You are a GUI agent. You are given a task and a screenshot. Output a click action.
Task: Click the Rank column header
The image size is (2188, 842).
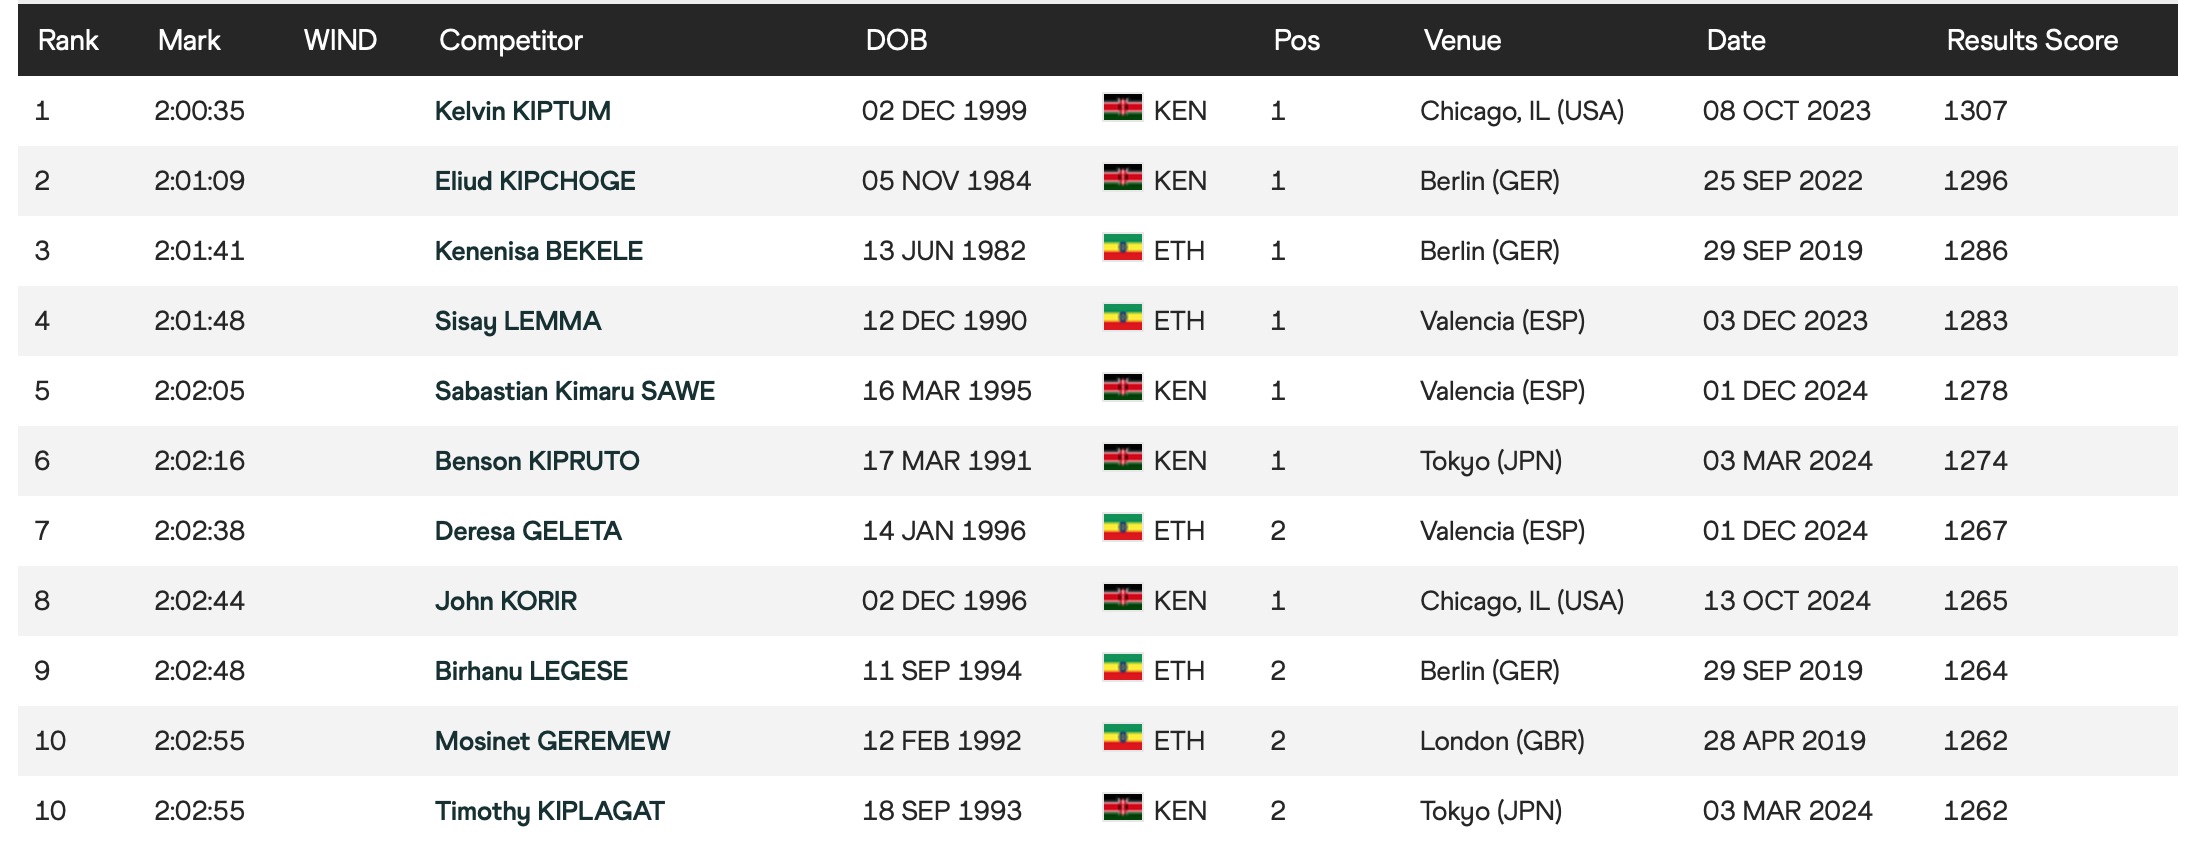(x=68, y=40)
